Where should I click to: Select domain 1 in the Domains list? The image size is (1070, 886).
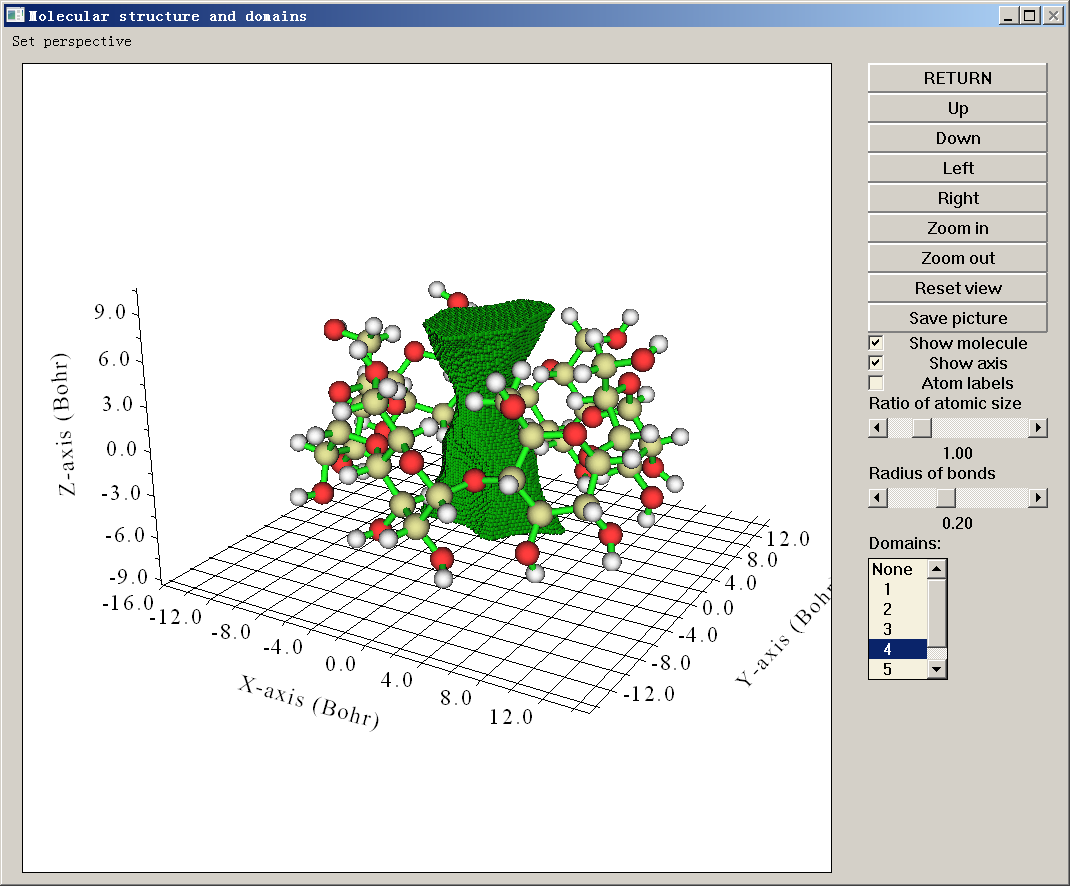point(898,589)
